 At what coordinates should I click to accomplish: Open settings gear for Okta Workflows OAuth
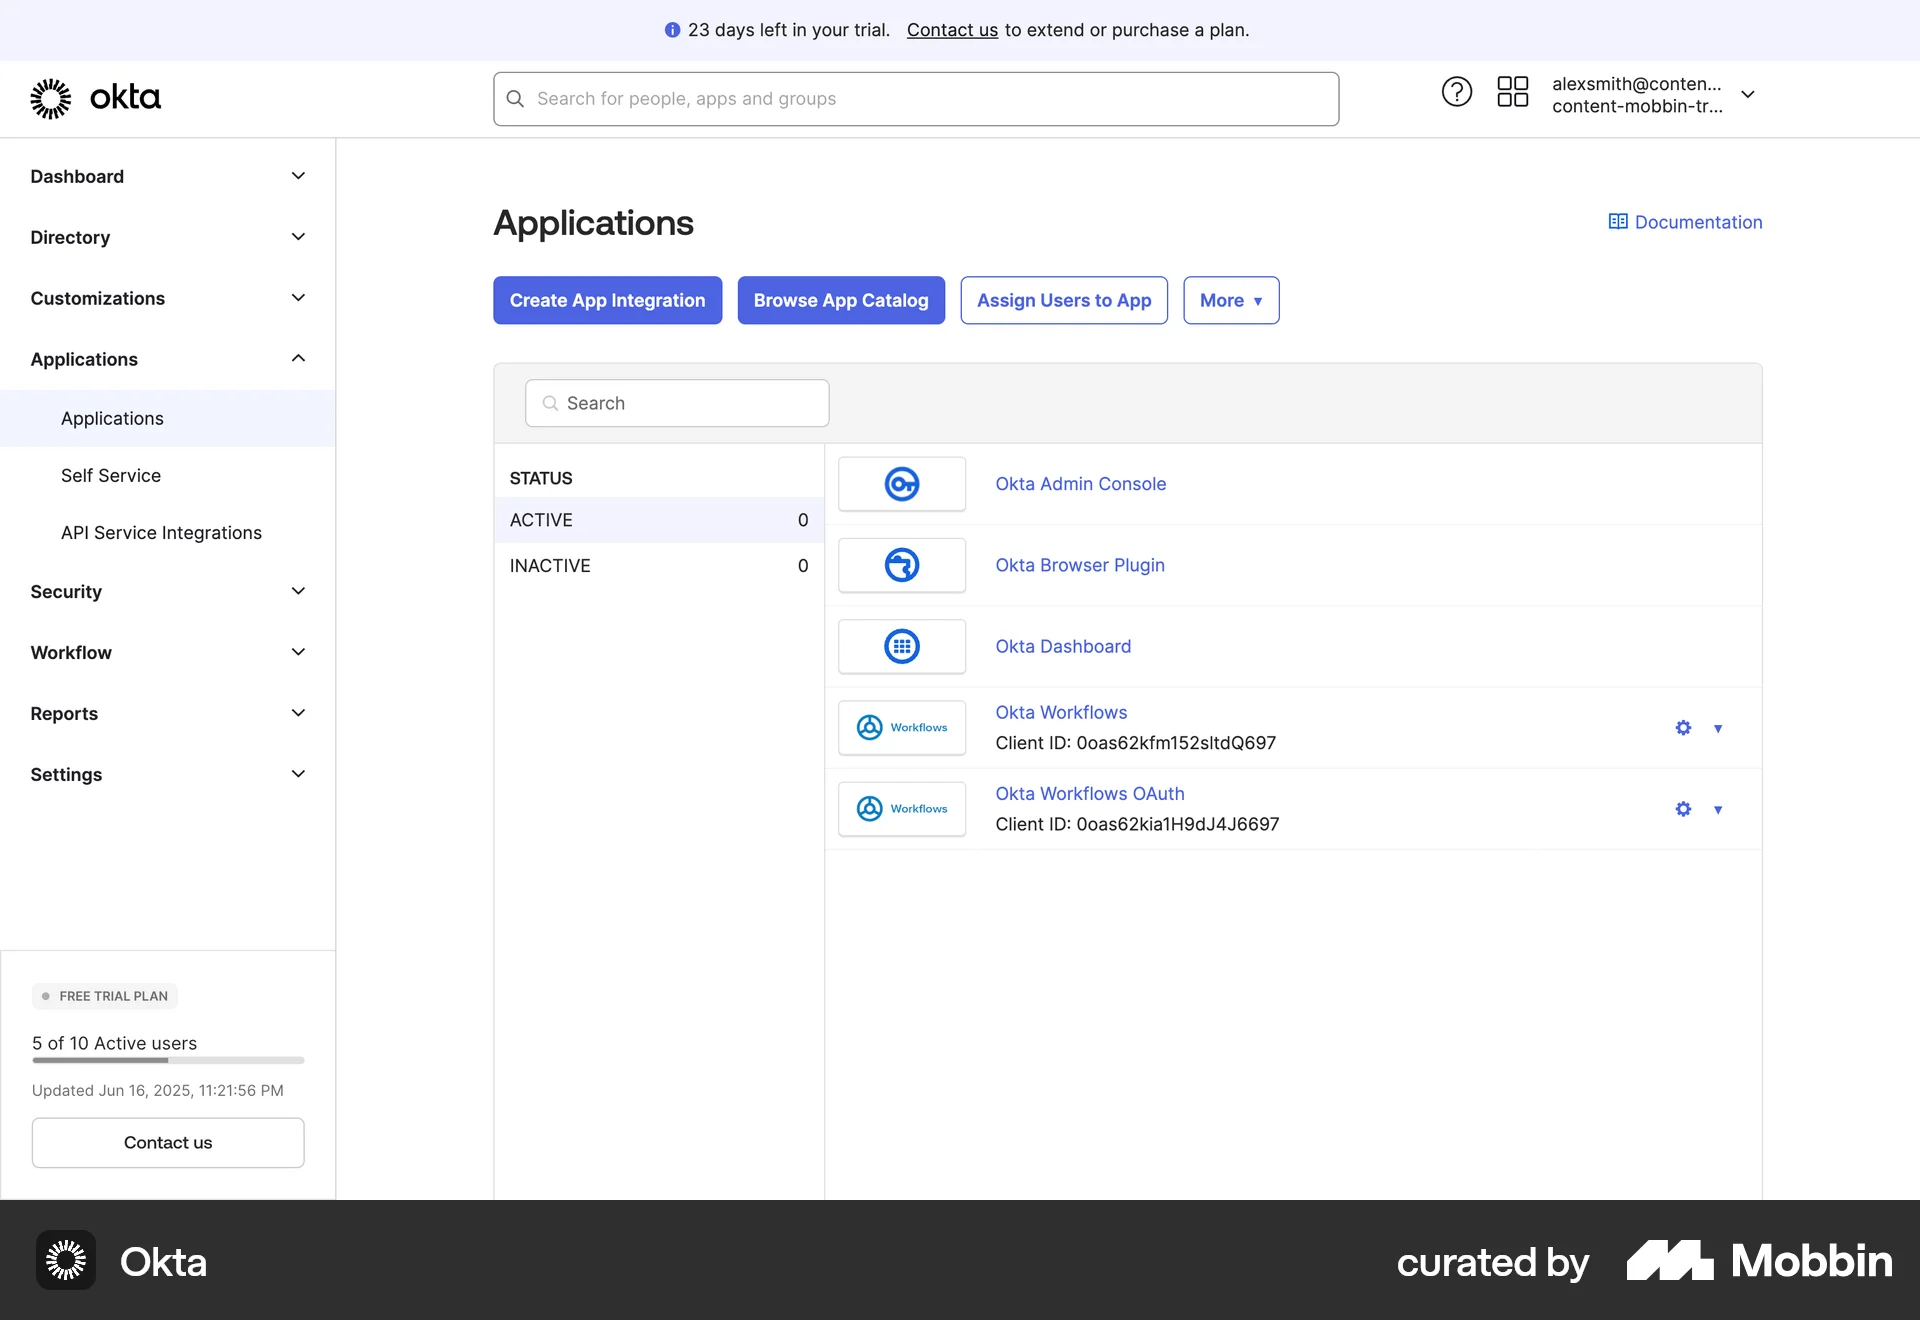pyautogui.click(x=1682, y=809)
